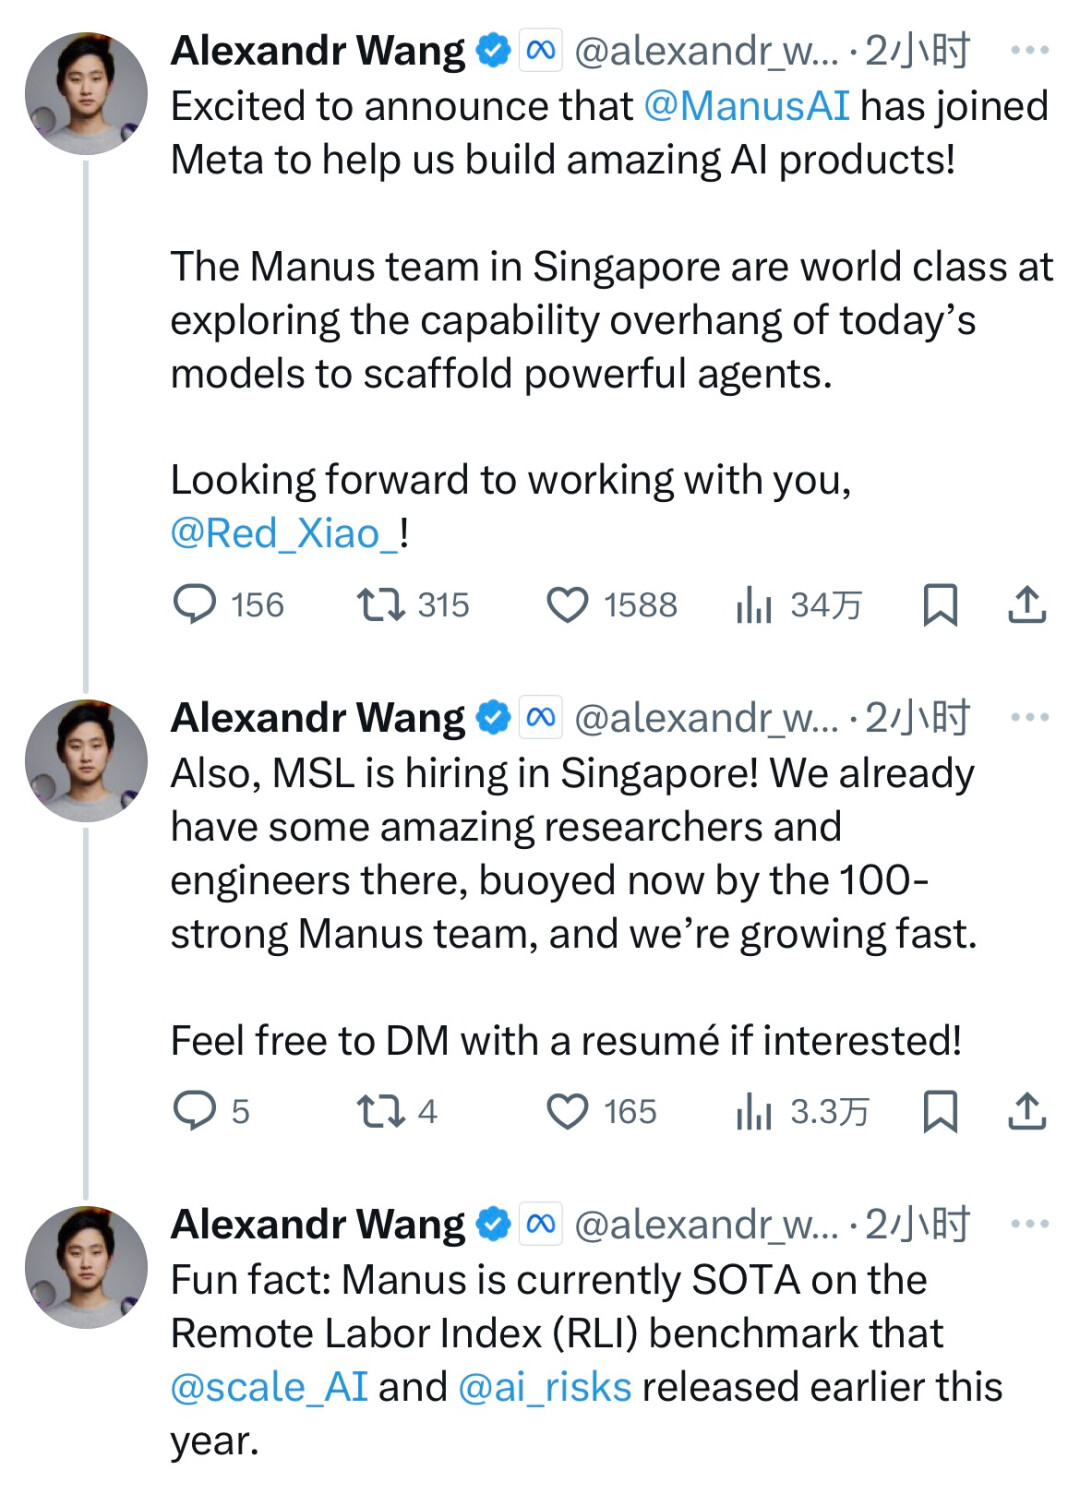
Task: Reply to the Manus announcement tweet
Action: [200, 603]
